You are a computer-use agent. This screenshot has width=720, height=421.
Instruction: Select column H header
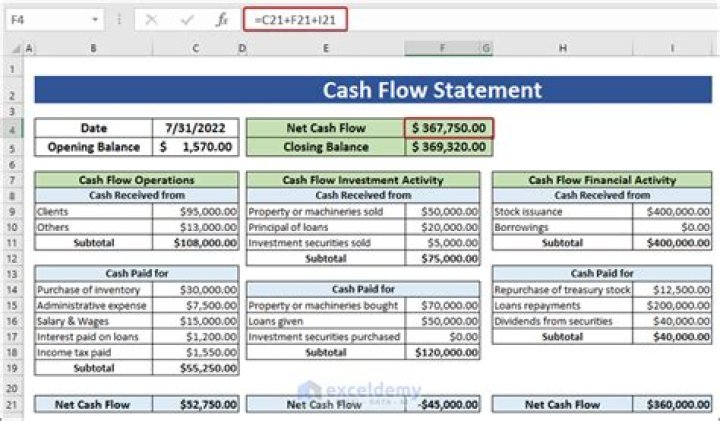tap(562, 48)
